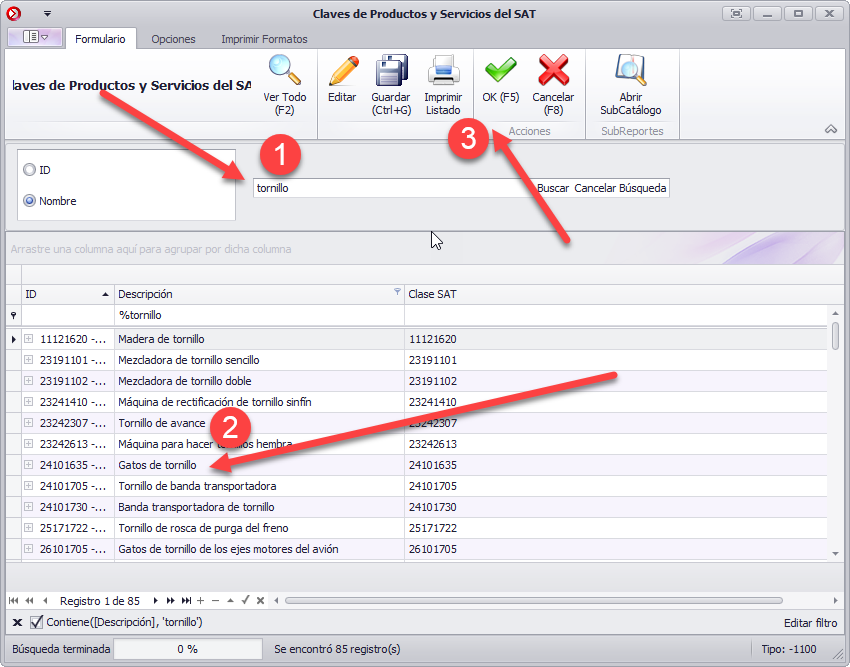Select the ID radio button
The height and width of the screenshot is (667, 850).
pos(29,170)
